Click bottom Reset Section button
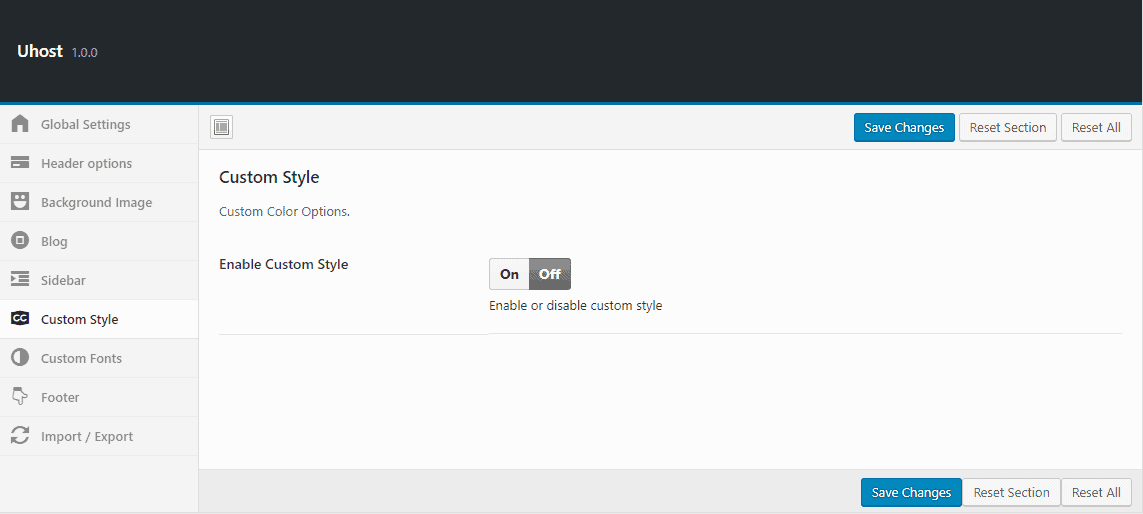Image resolution: width=1143 pixels, height=514 pixels. pos(1011,492)
